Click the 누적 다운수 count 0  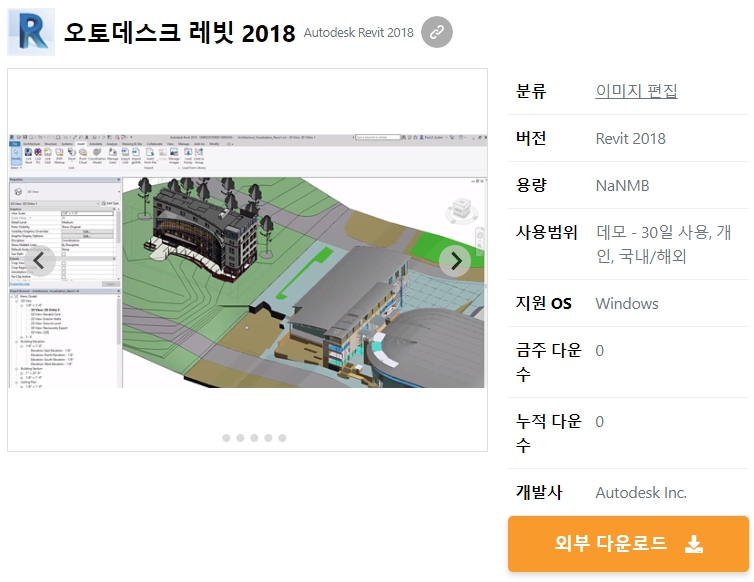point(599,422)
